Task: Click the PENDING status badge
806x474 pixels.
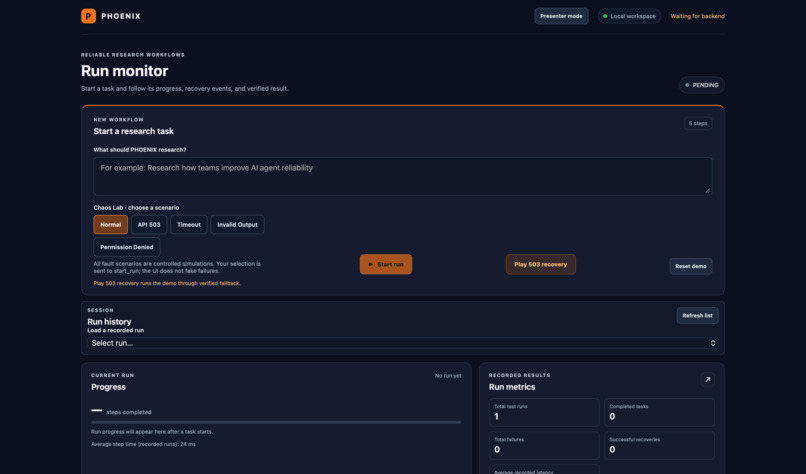Action: click(x=702, y=85)
